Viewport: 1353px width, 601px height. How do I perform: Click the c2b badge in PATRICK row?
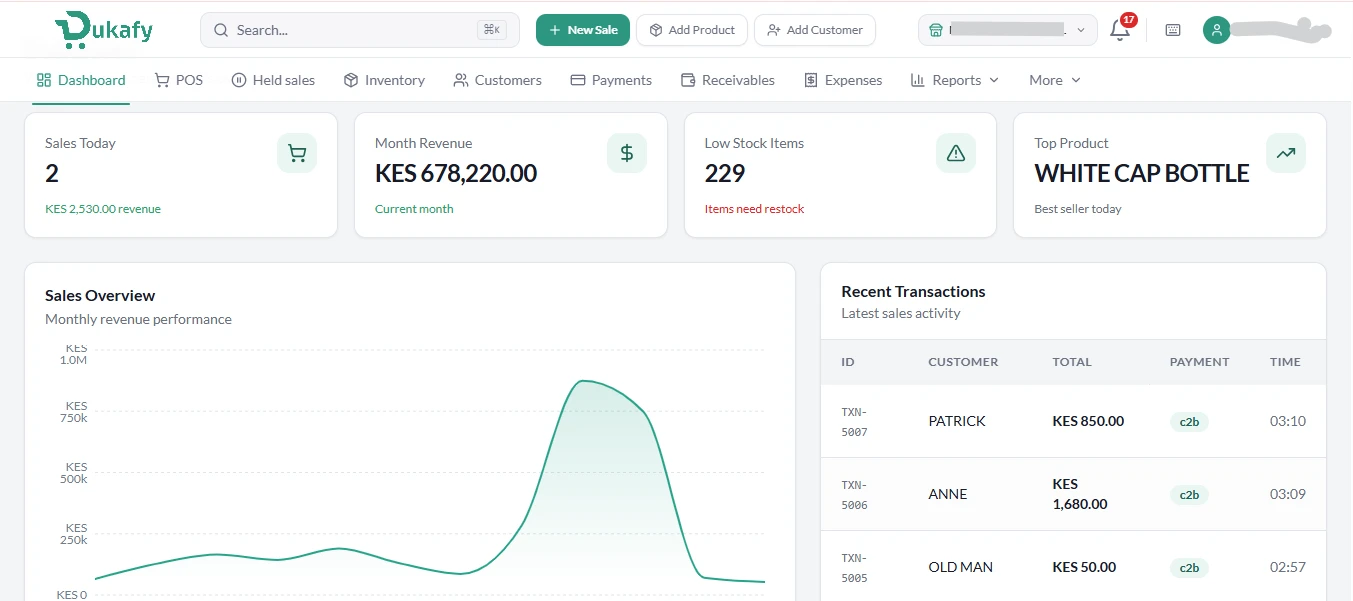(1189, 422)
